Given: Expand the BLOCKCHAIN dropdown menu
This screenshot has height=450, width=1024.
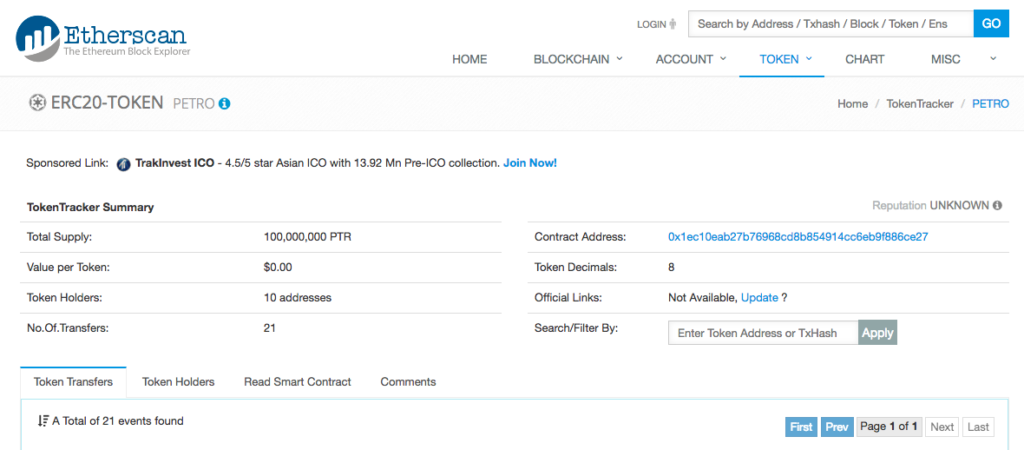Looking at the screenshot, I should 578,59.
